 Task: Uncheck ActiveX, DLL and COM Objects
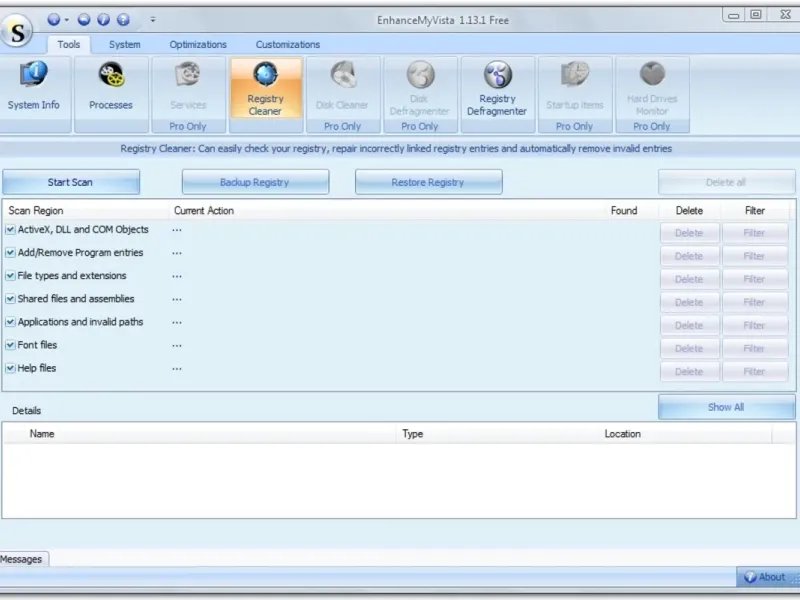[x=10, y=230]
